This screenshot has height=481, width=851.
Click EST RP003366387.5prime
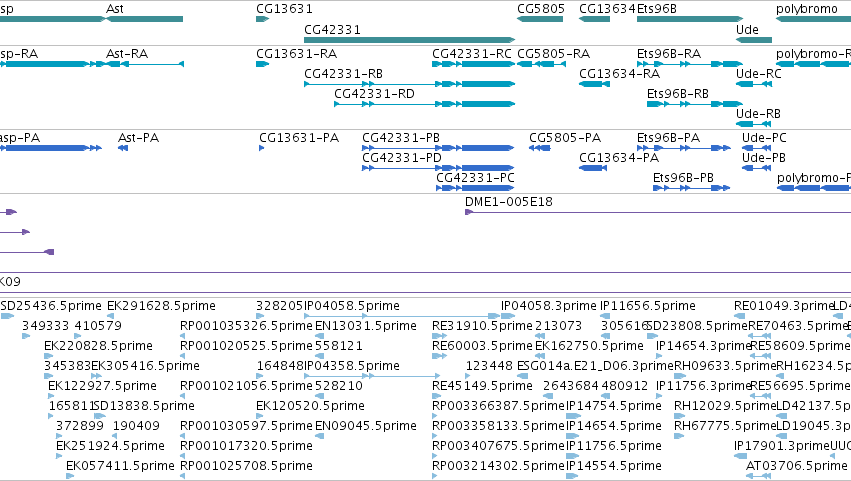(x=498, y=406)
